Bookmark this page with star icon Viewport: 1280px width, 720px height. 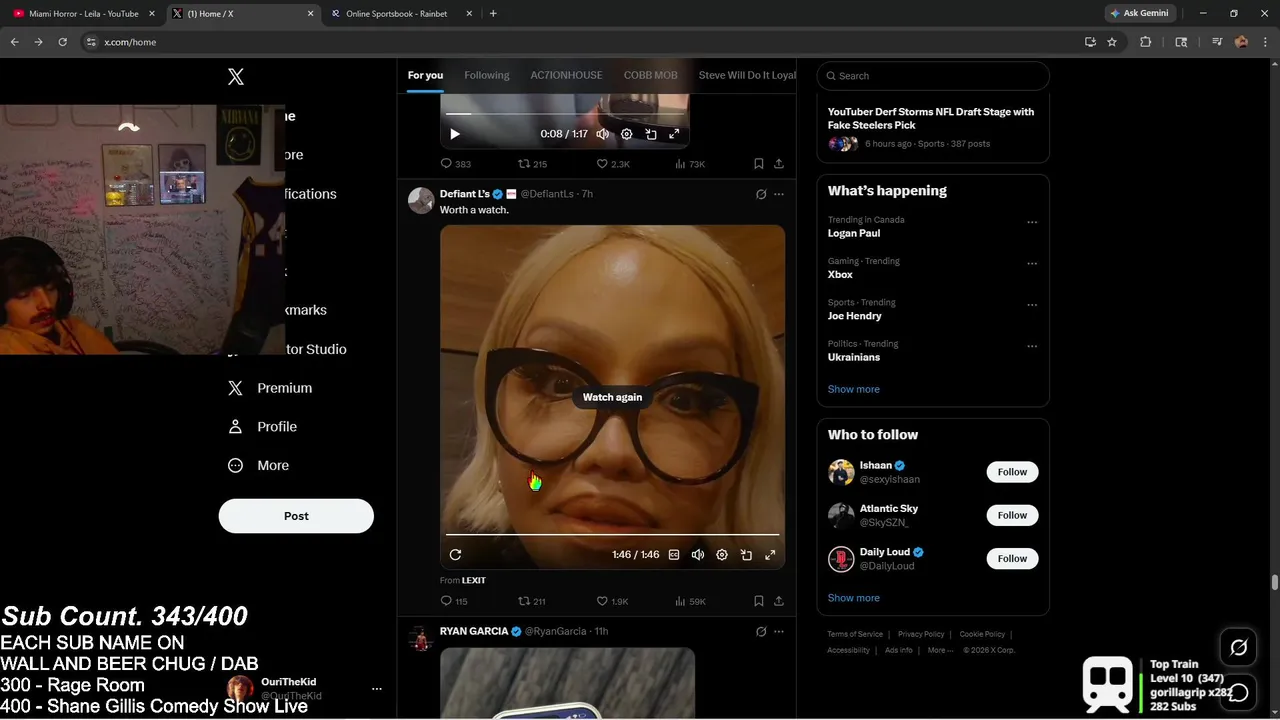tap(1112, 42)
